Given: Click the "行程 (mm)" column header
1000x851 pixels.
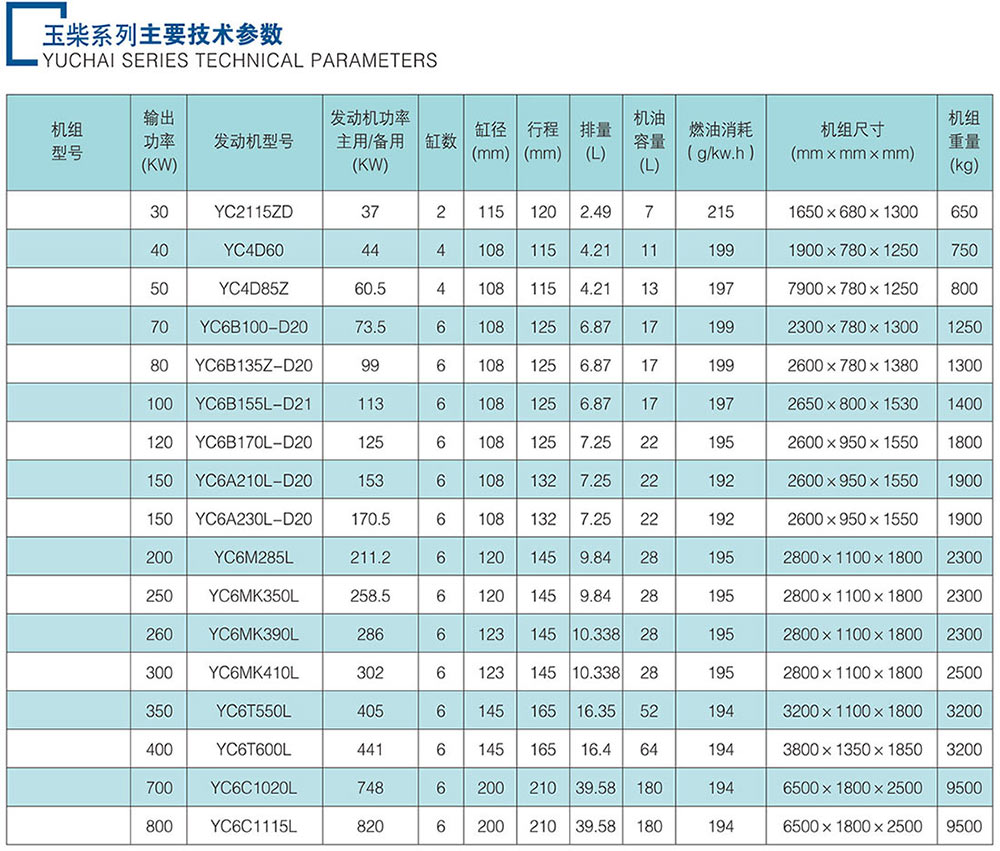Looking at the screenshot, I should [543, 142].
